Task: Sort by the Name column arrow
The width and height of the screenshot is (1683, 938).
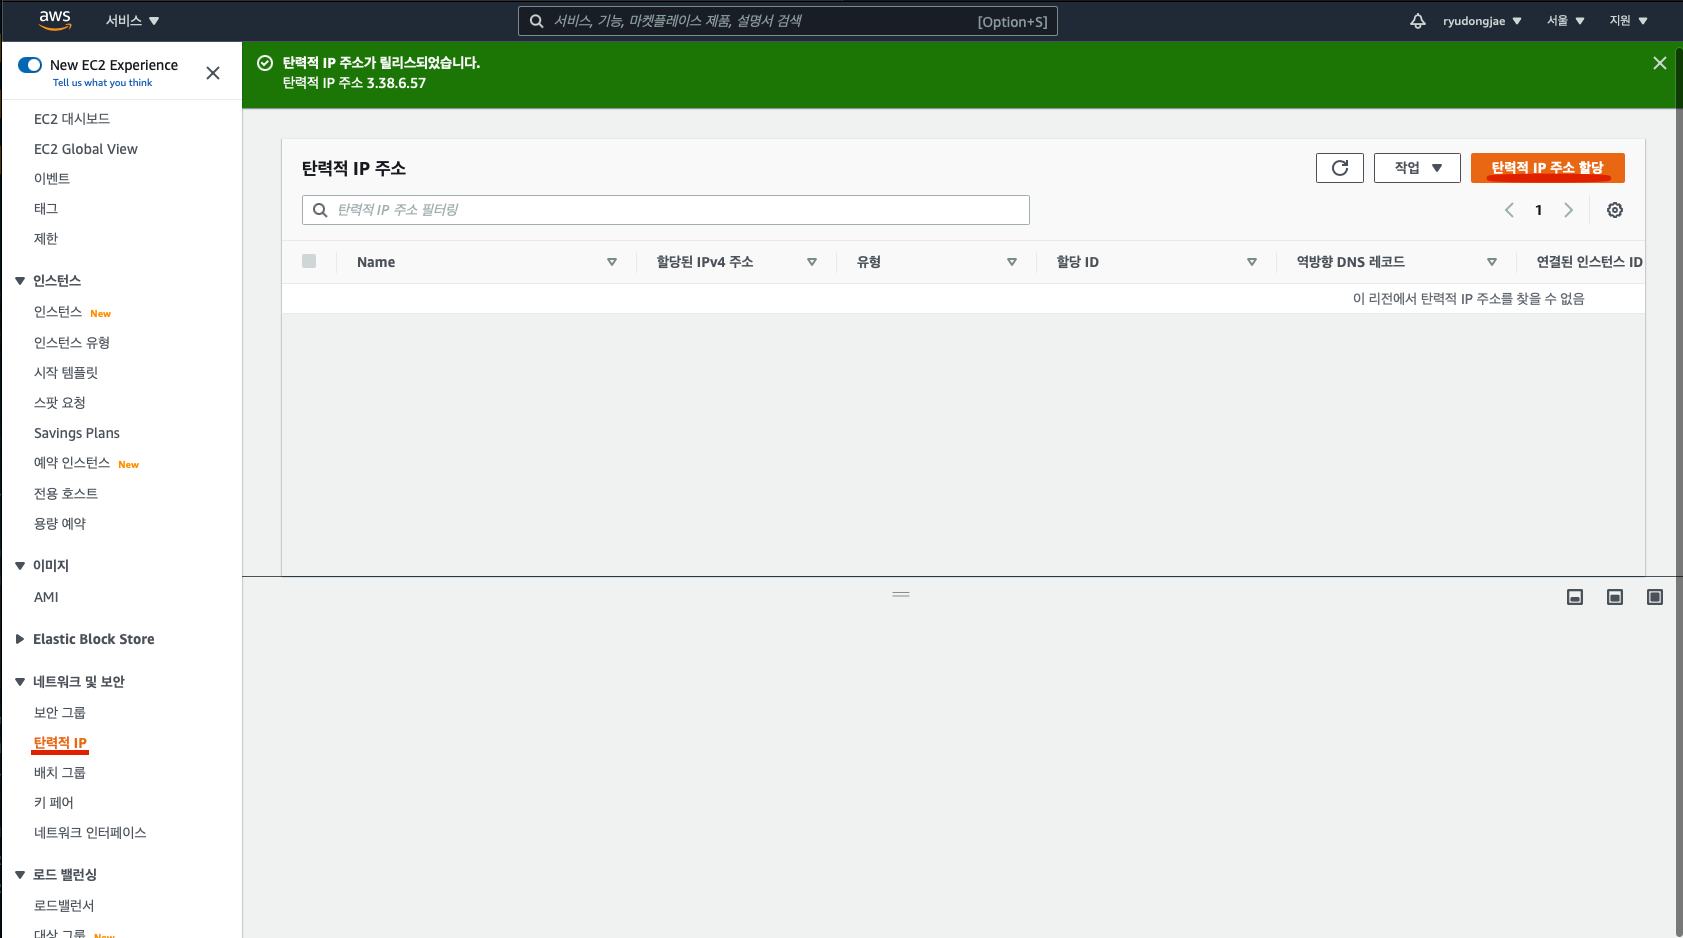Action: click(x=612, y=262)
